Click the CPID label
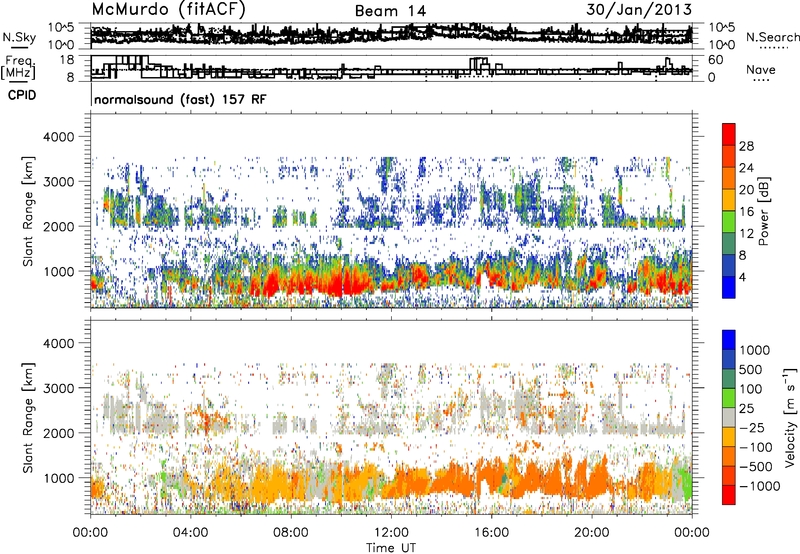This screenshot has height=554, width=800. (22, 95)
